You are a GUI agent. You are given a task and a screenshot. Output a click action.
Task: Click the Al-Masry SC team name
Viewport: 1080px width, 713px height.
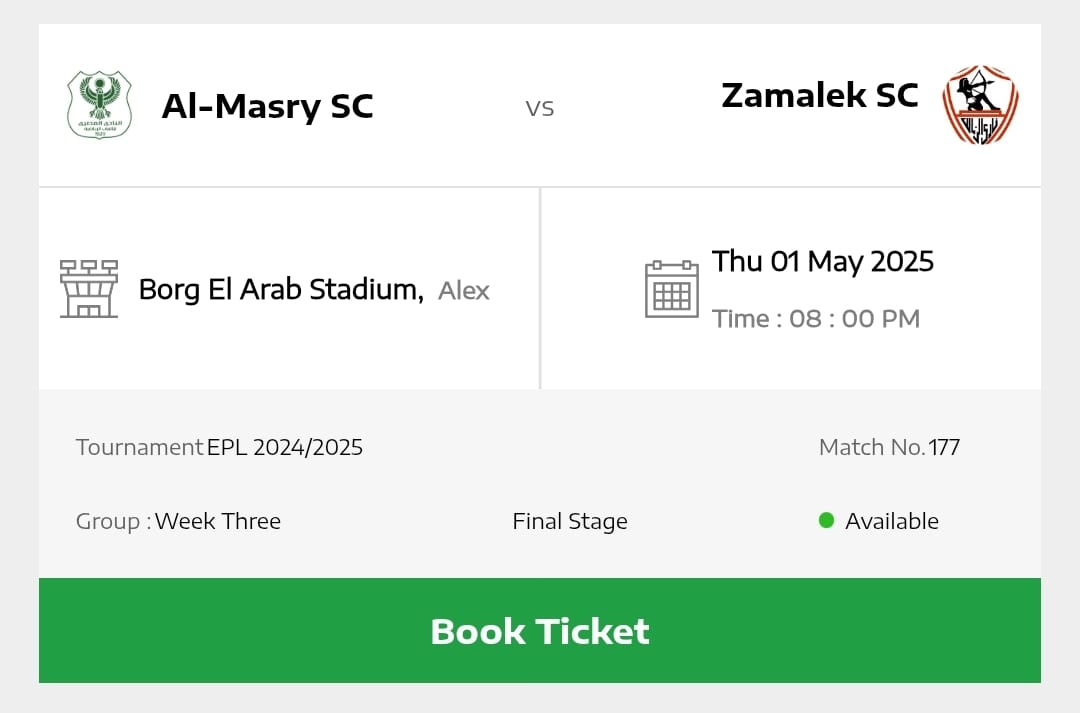coord(267,106)
